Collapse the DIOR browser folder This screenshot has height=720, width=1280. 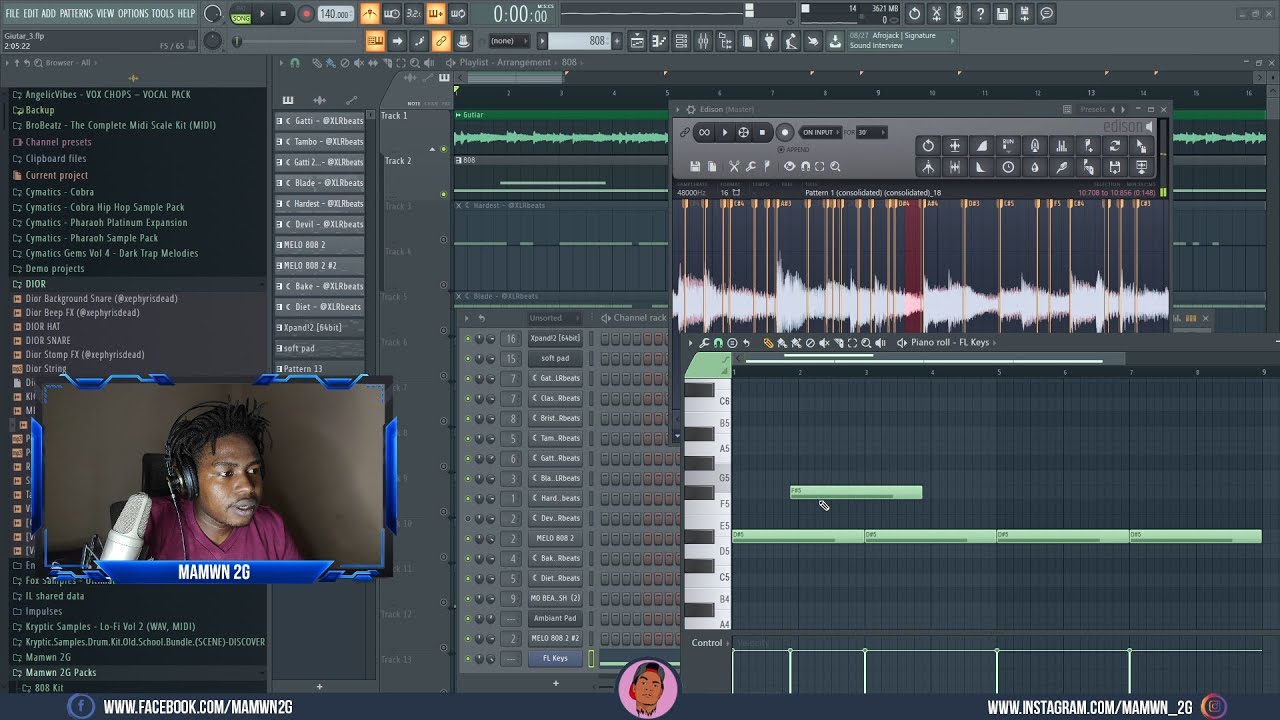click(36, 284)
